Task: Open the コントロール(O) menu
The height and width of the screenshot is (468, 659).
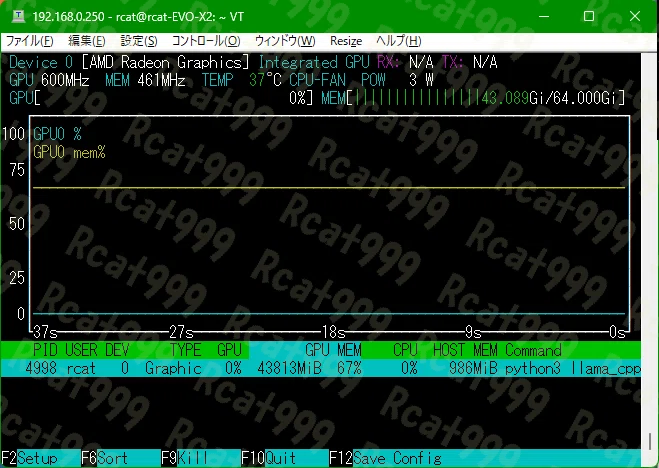Action: (x=206, y=41)
